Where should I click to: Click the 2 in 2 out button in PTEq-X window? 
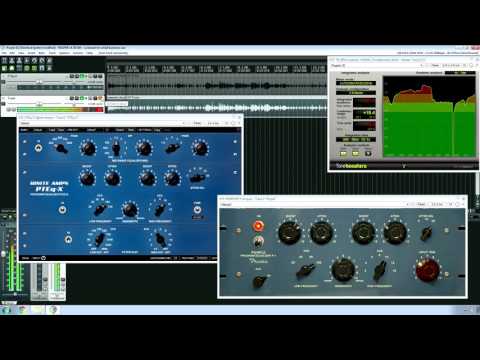(x=213, y=123)
